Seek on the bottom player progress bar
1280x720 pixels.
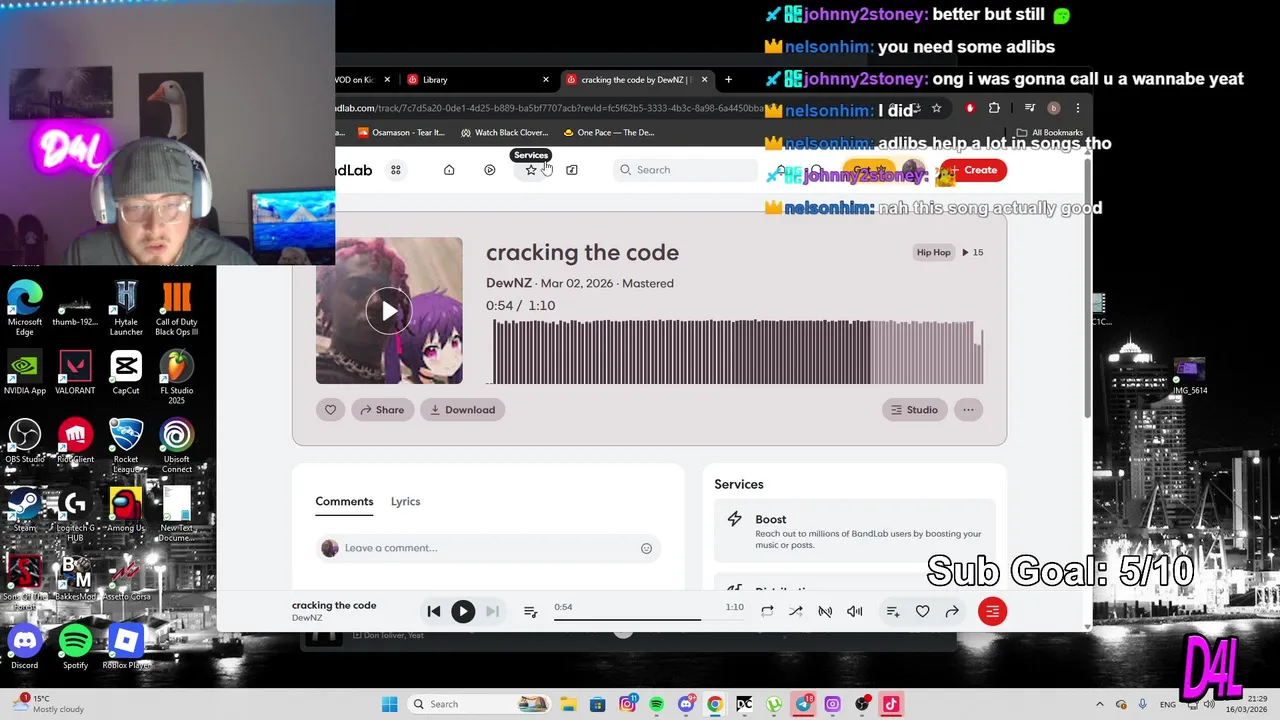click(649, 619)
